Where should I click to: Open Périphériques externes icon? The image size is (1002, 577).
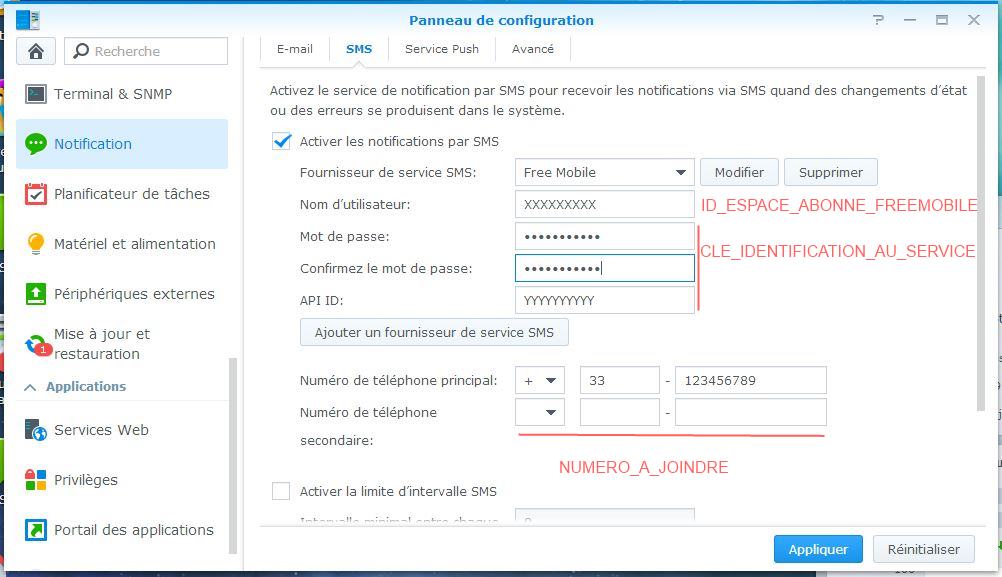36,294
